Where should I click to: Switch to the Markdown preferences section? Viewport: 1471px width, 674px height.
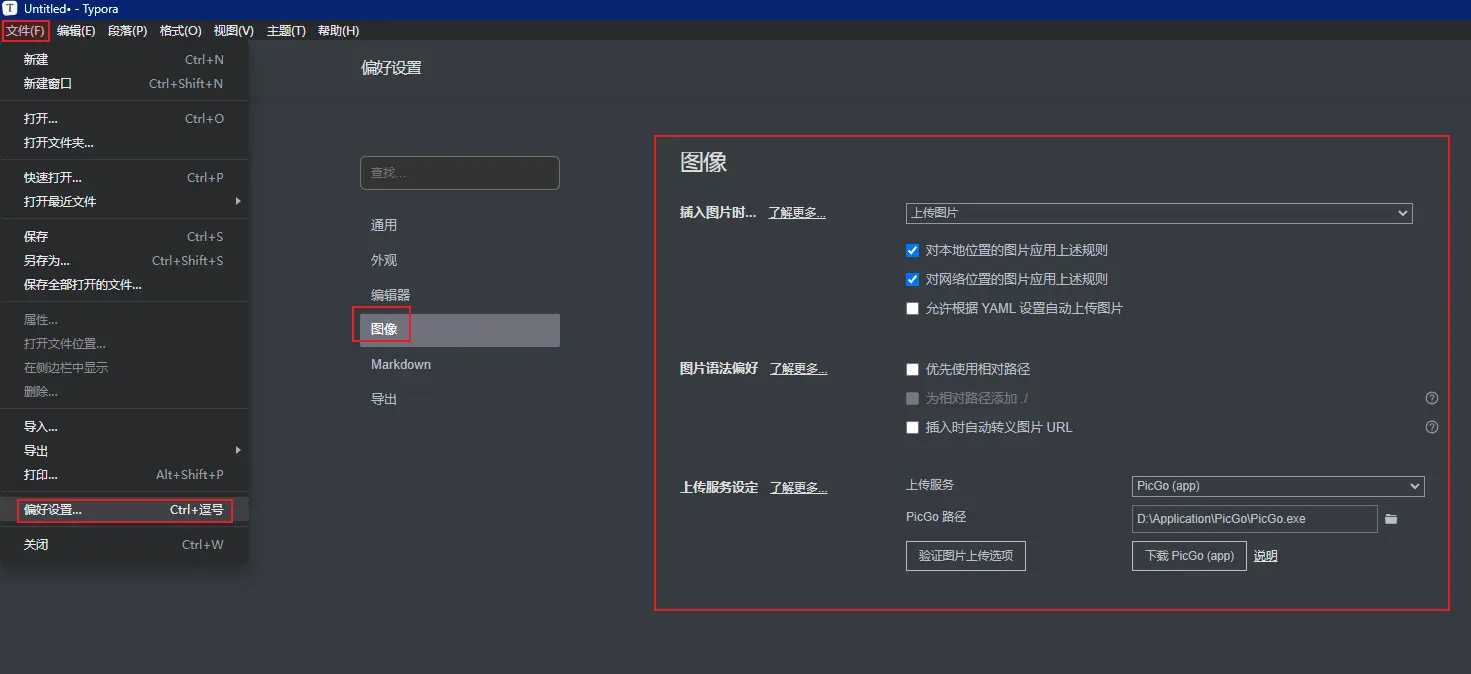coord(401,364)
